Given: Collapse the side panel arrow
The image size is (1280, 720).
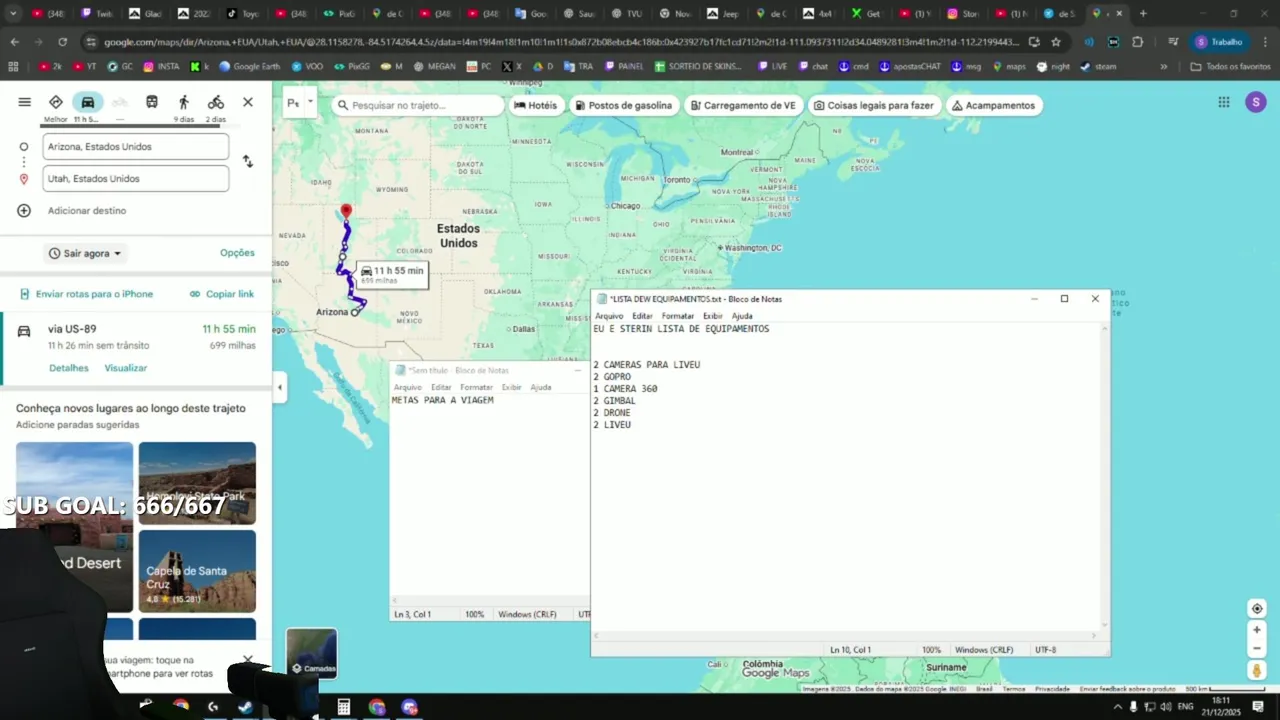Looking at the screenshot, I should click(279, 387).
